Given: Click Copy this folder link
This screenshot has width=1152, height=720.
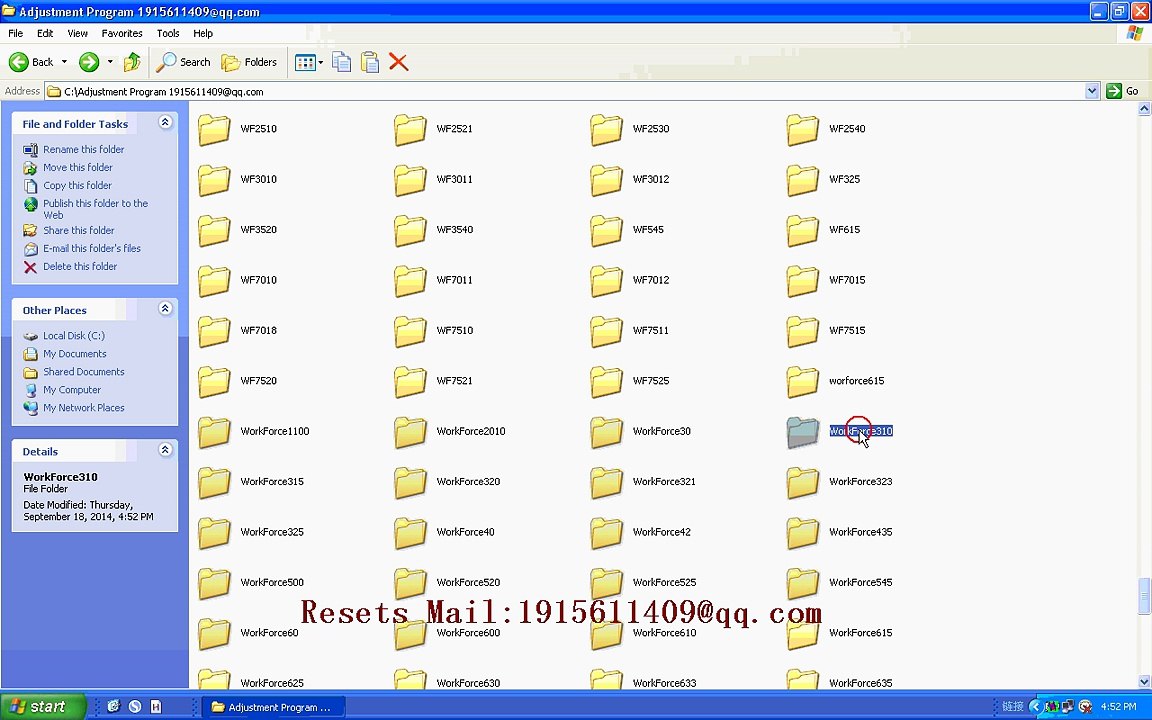Looking at the screenshot, I should coord(77,186).
